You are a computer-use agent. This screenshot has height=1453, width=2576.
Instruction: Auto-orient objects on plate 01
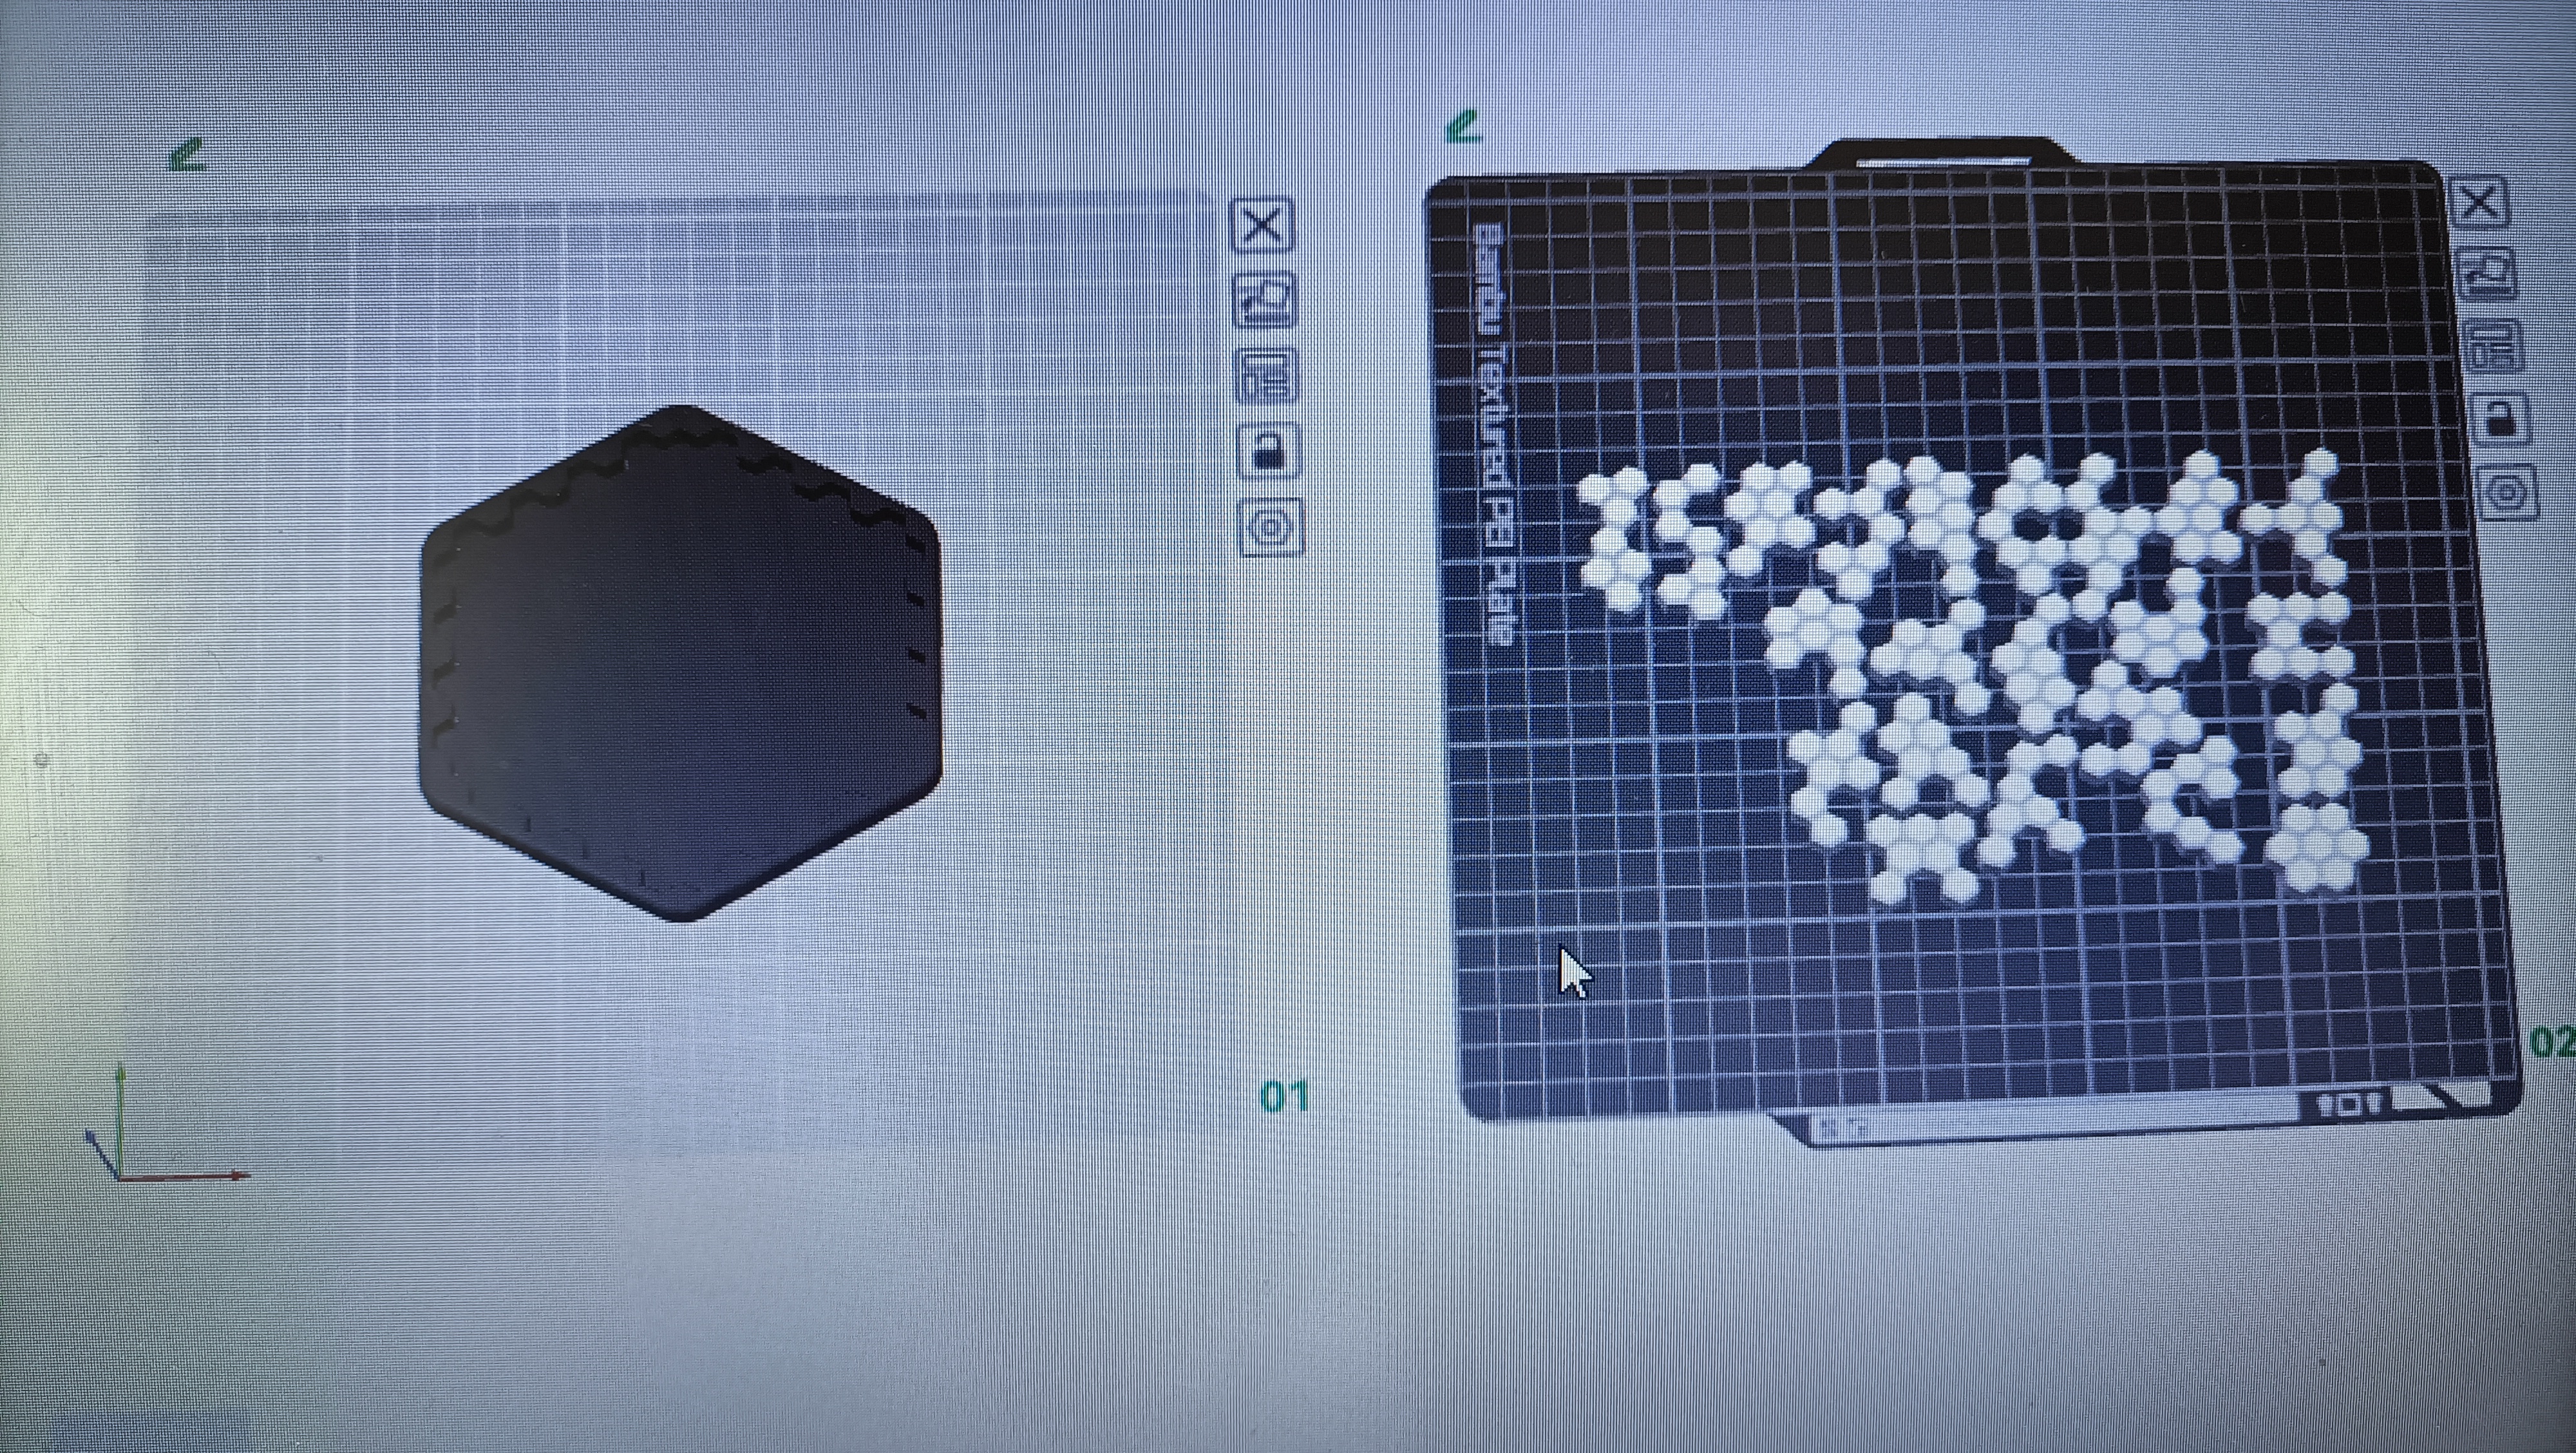(x=1266, y=300)
